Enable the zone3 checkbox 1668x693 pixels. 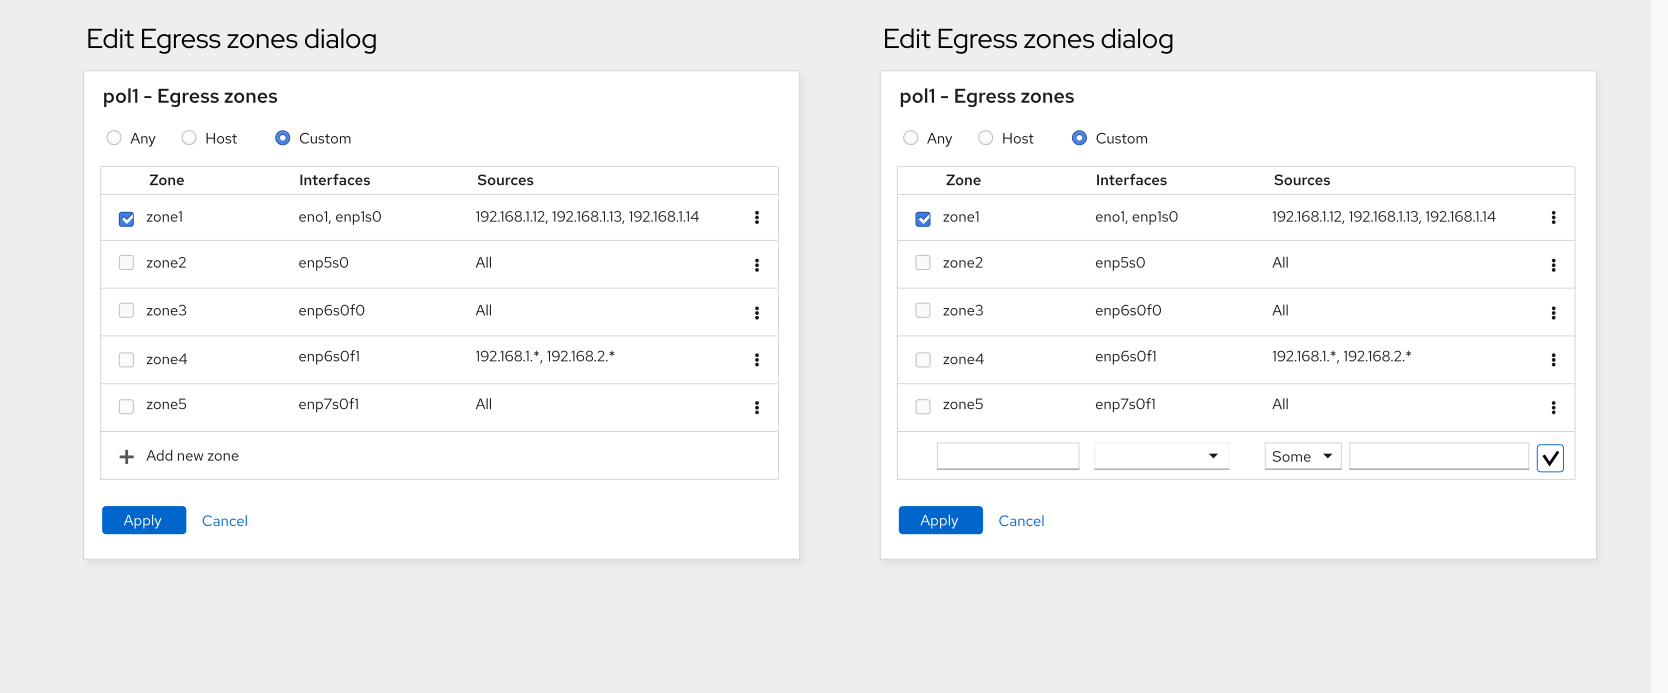[x=126, y=310]
